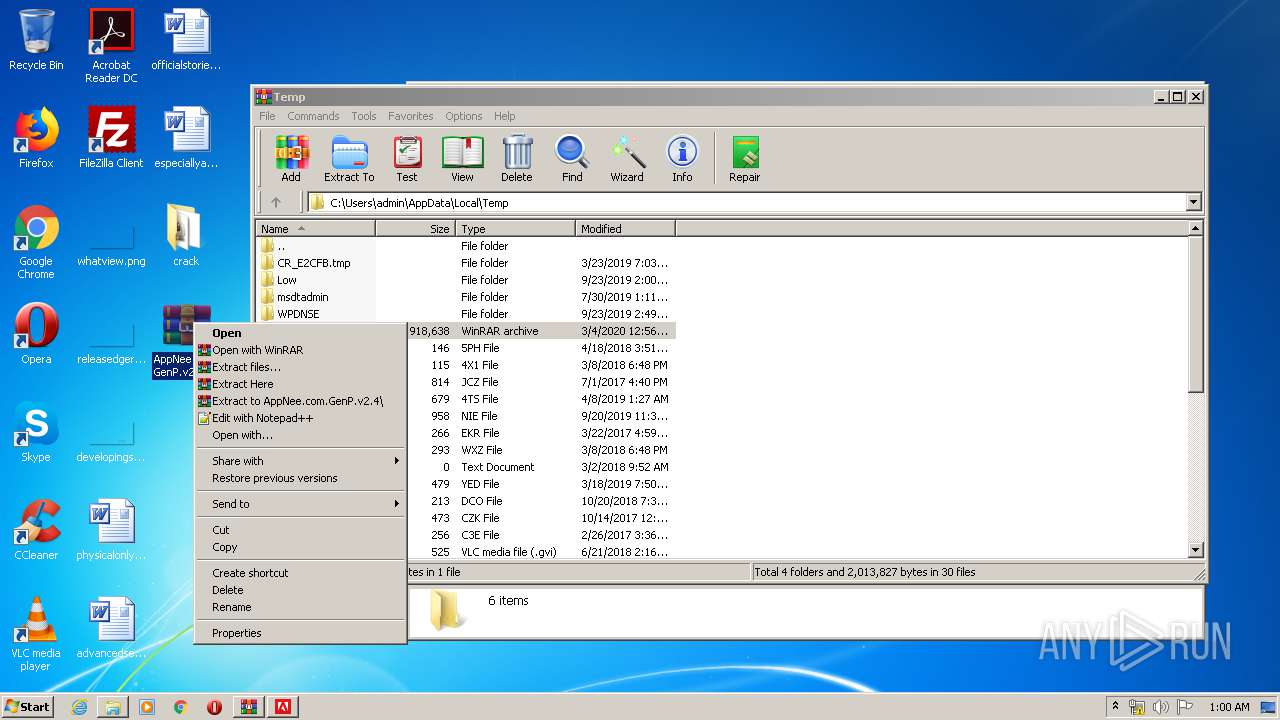Expand the Share with submenu

click(300, 461)
